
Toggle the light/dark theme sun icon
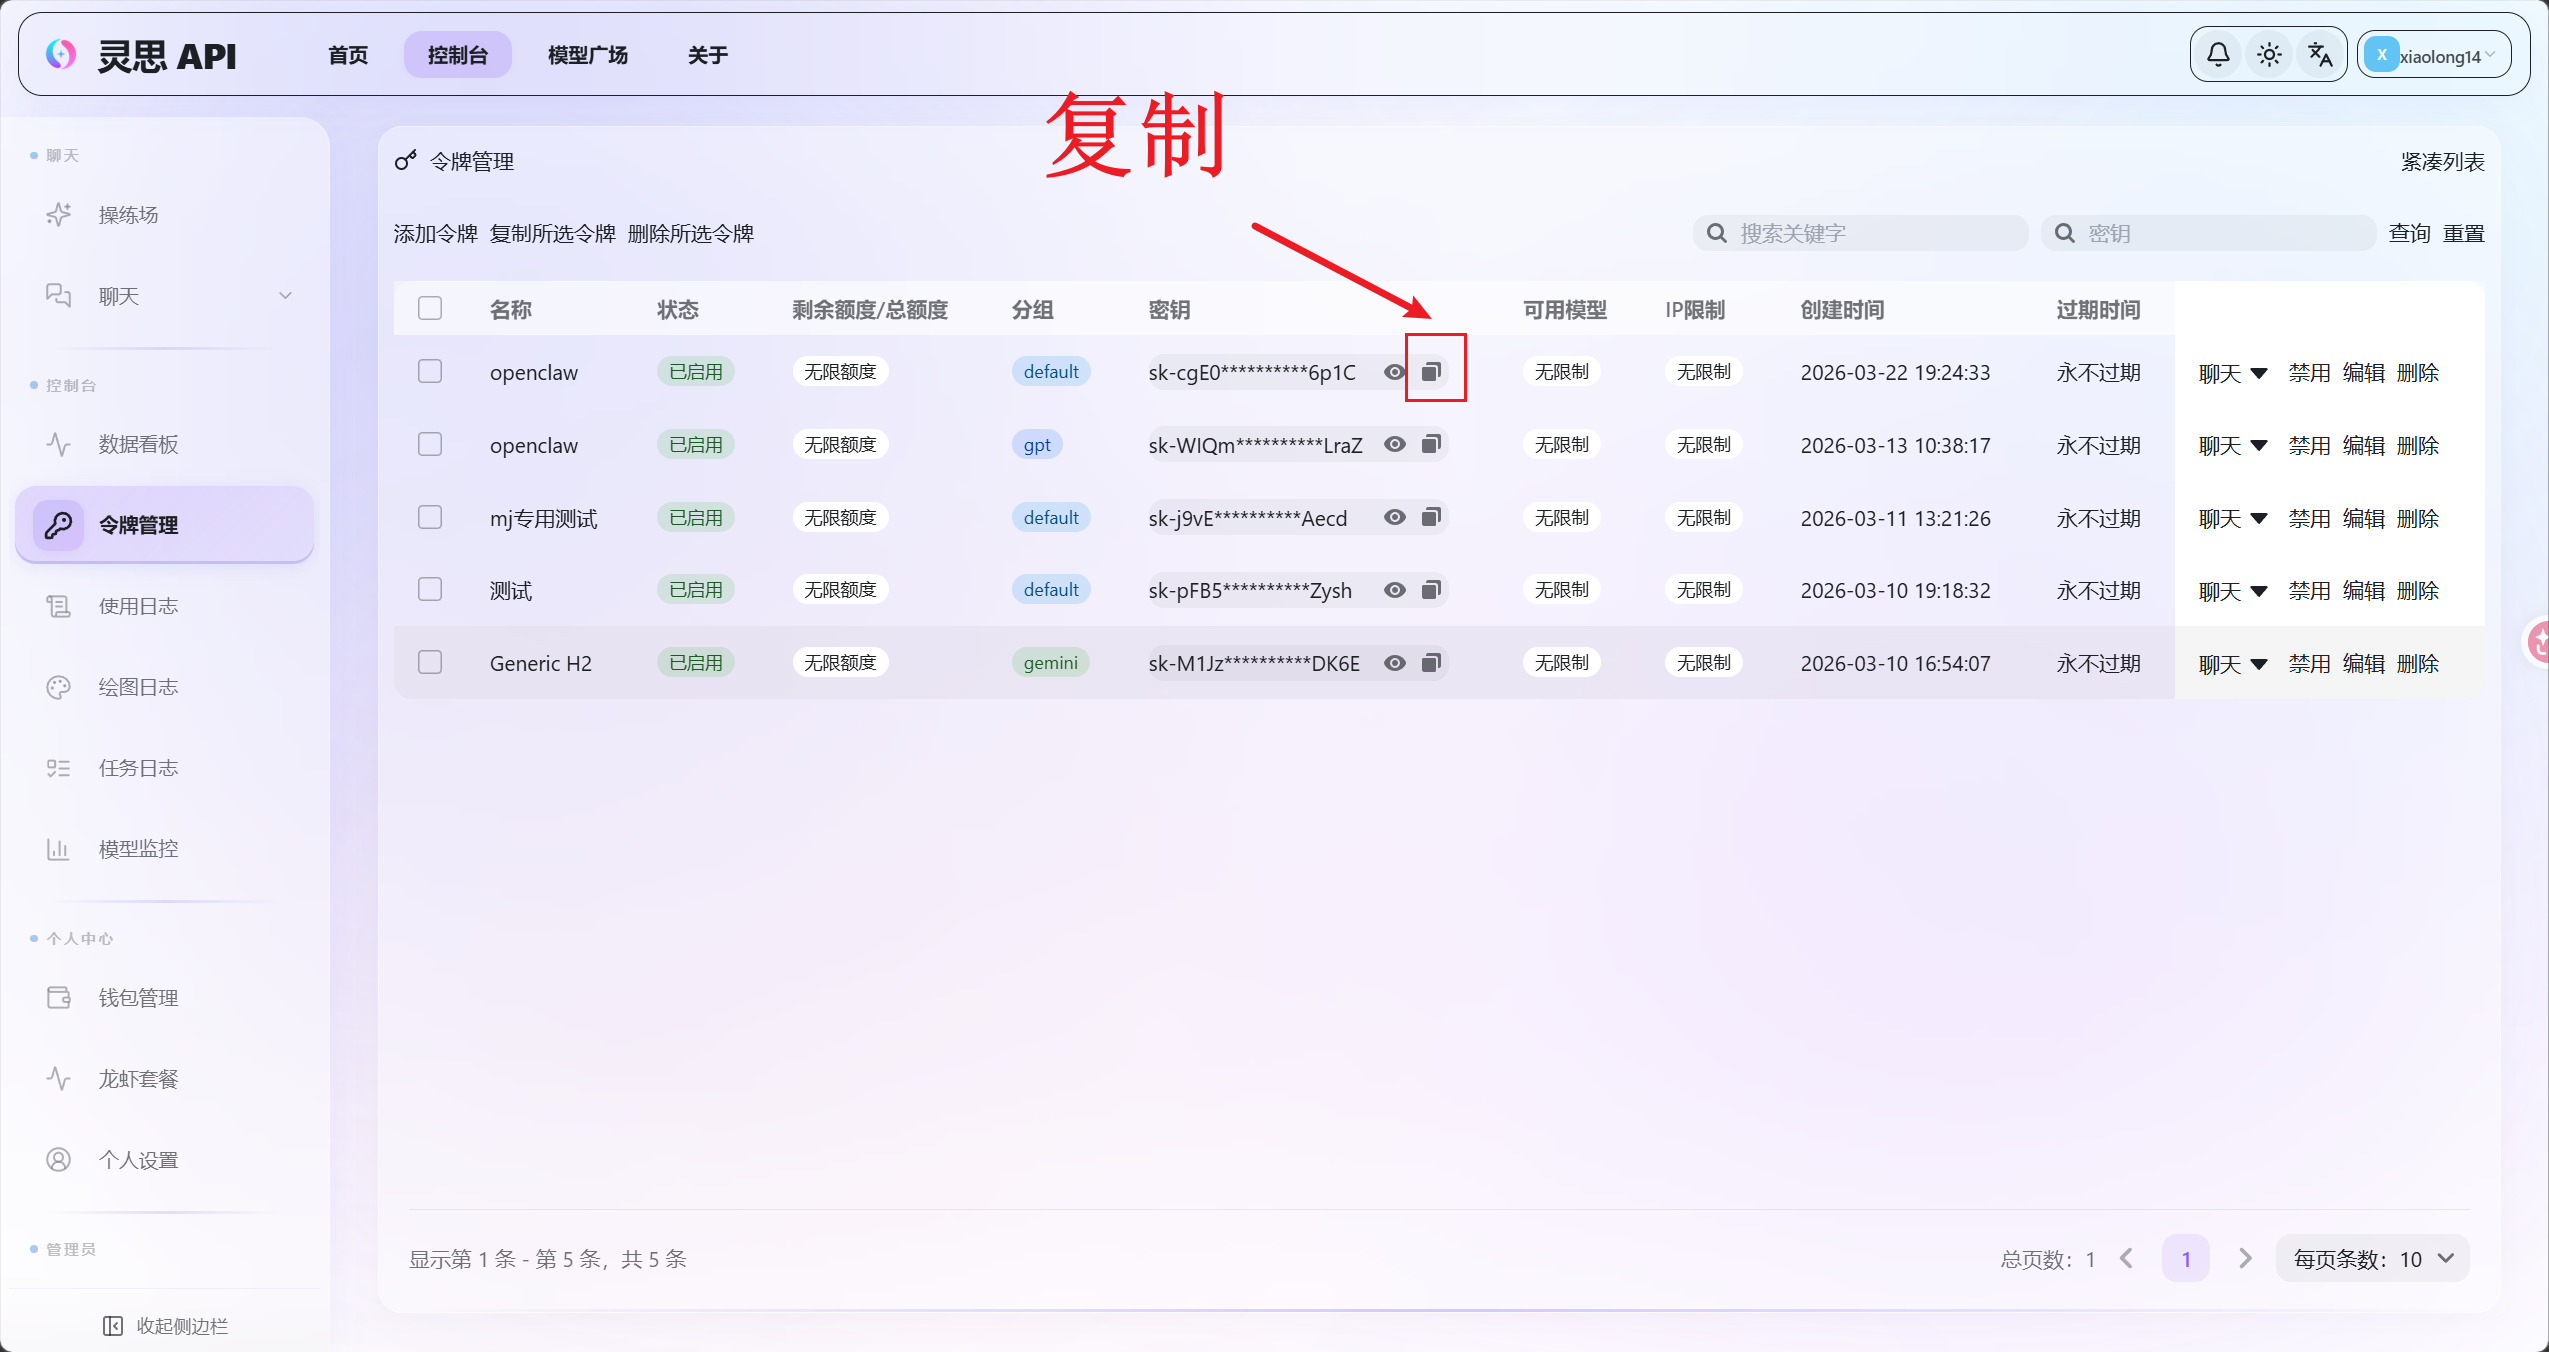(2269, 55)
